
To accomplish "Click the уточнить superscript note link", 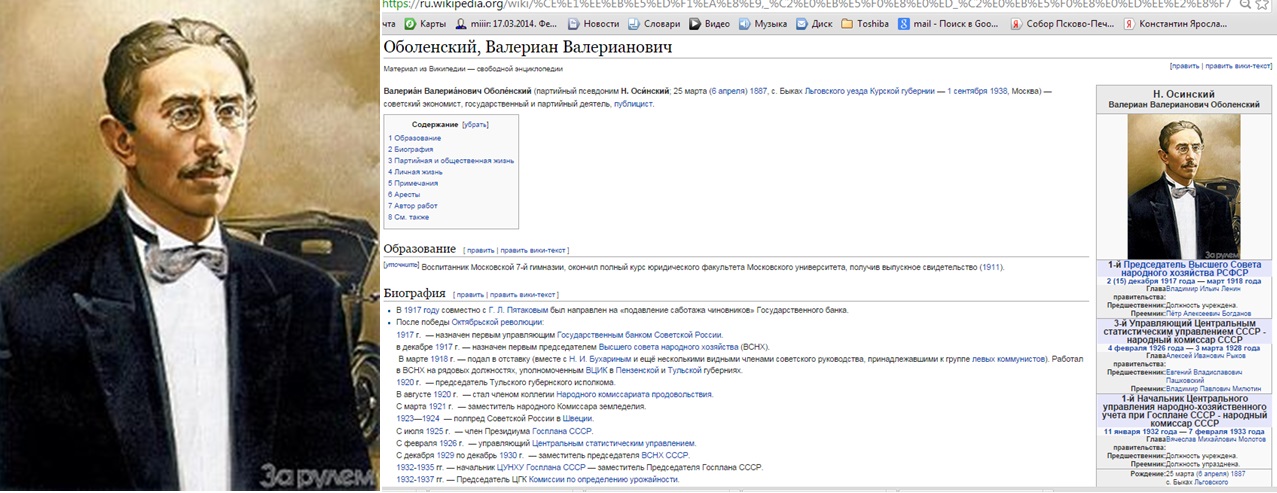I will 401,264.
